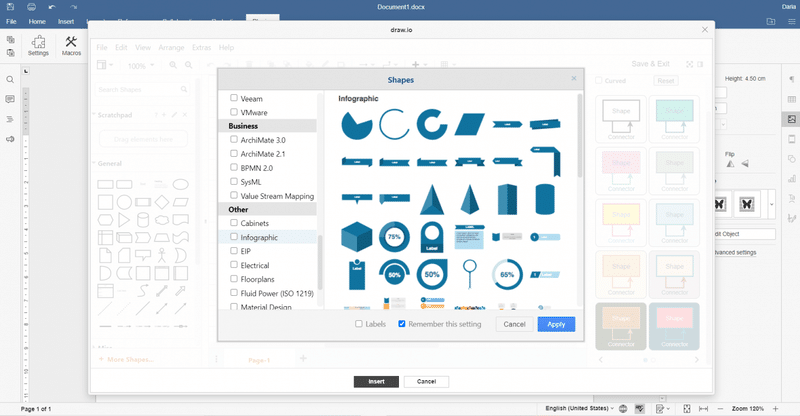
Task: Choose the blue parallelogram infographic shape
Action: [x=469, y=125]
